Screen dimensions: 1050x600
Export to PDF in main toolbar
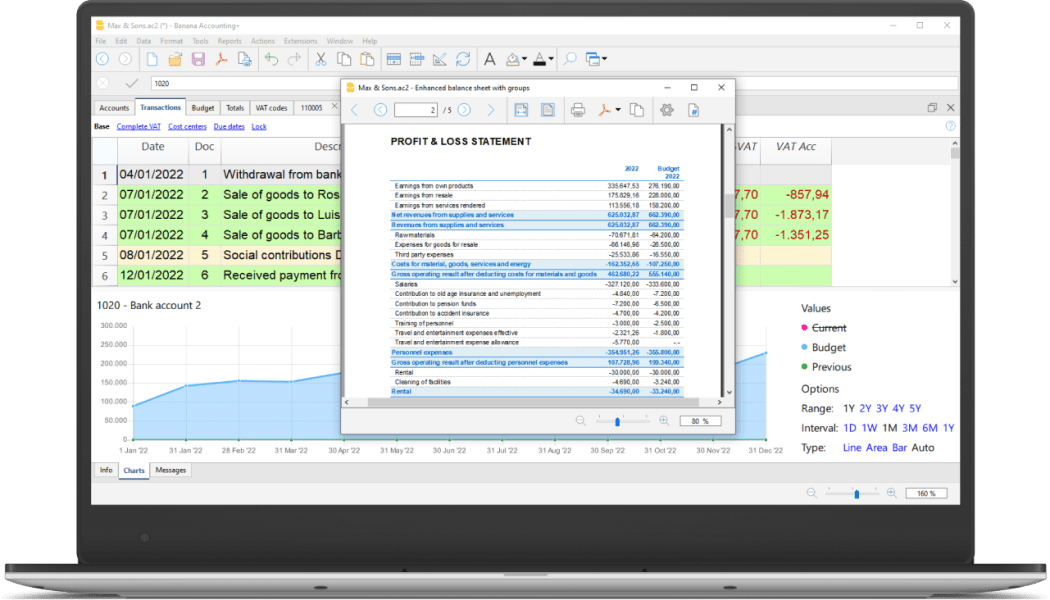(x=221, y=60)
